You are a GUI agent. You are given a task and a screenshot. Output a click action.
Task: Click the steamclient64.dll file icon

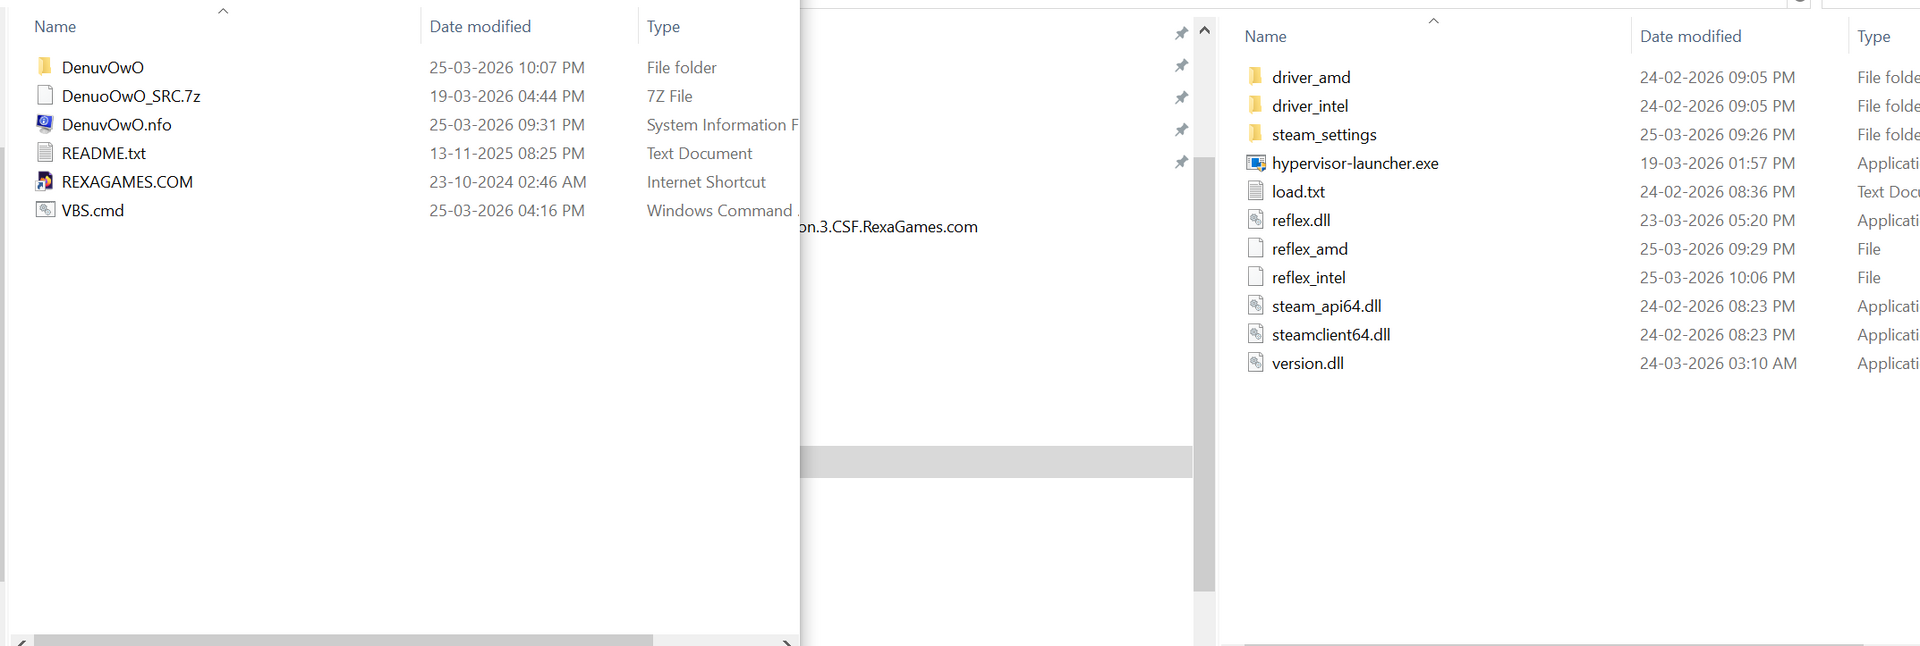click(x=1255, y=334)
